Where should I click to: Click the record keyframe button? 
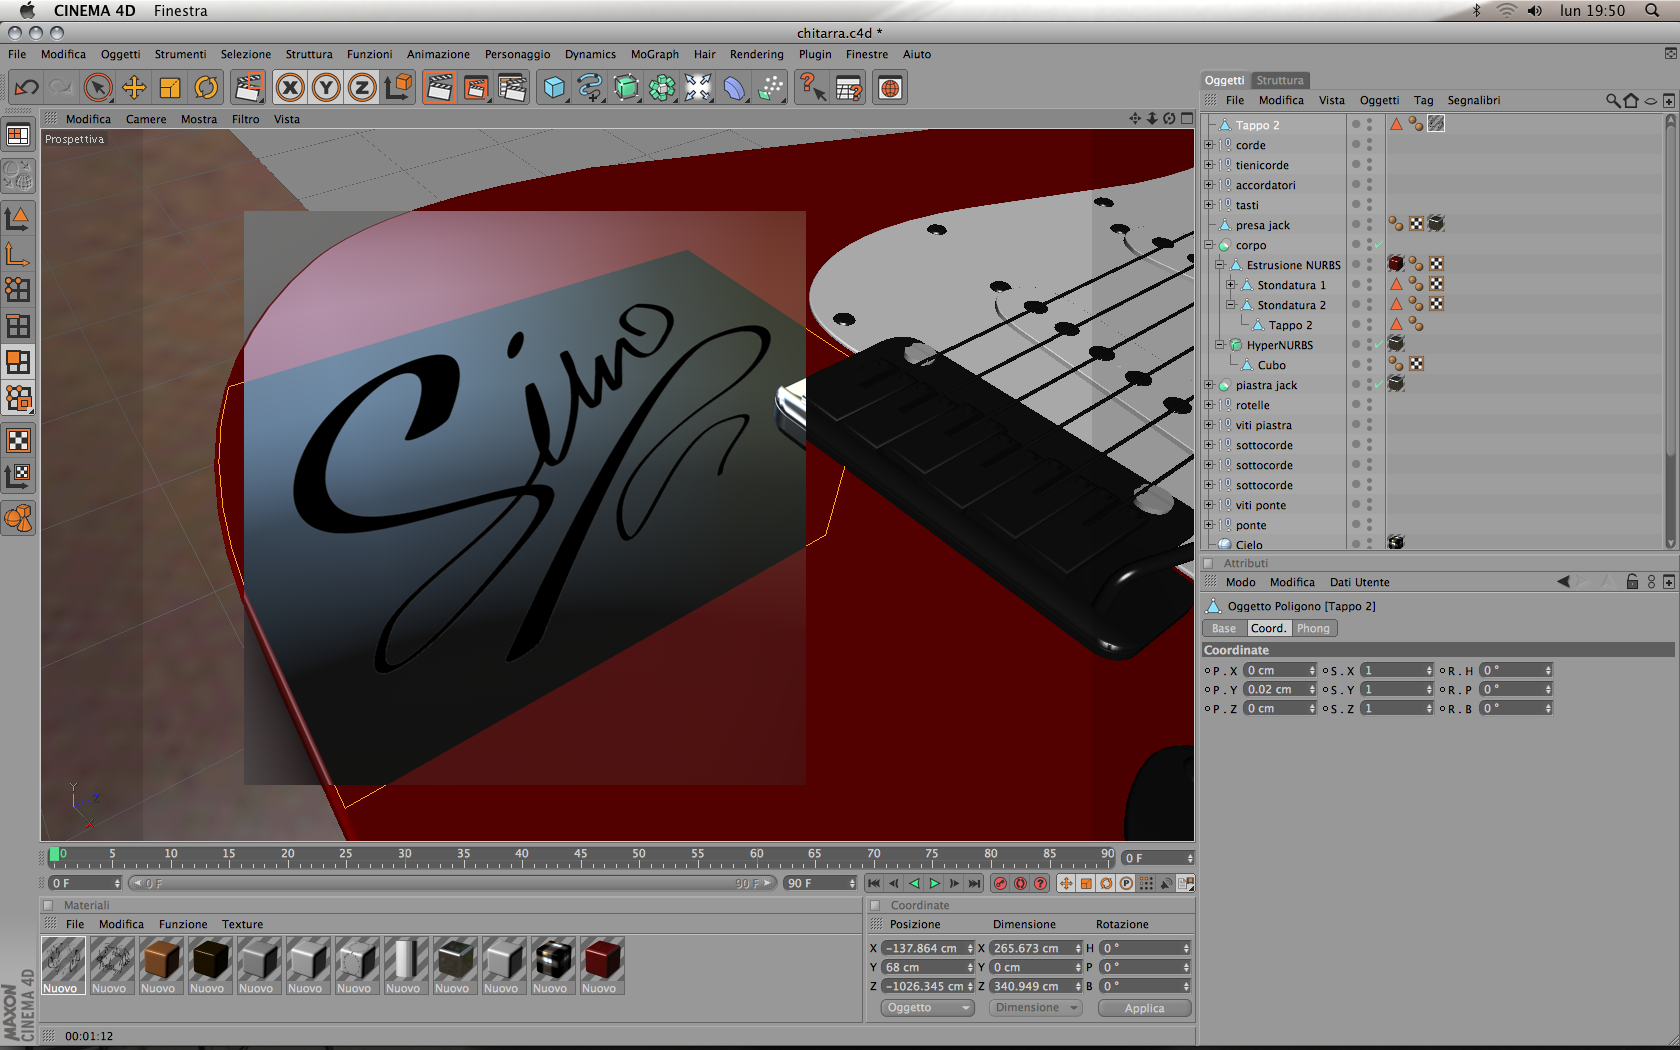pyautogui.click(x=1000, y=884)
